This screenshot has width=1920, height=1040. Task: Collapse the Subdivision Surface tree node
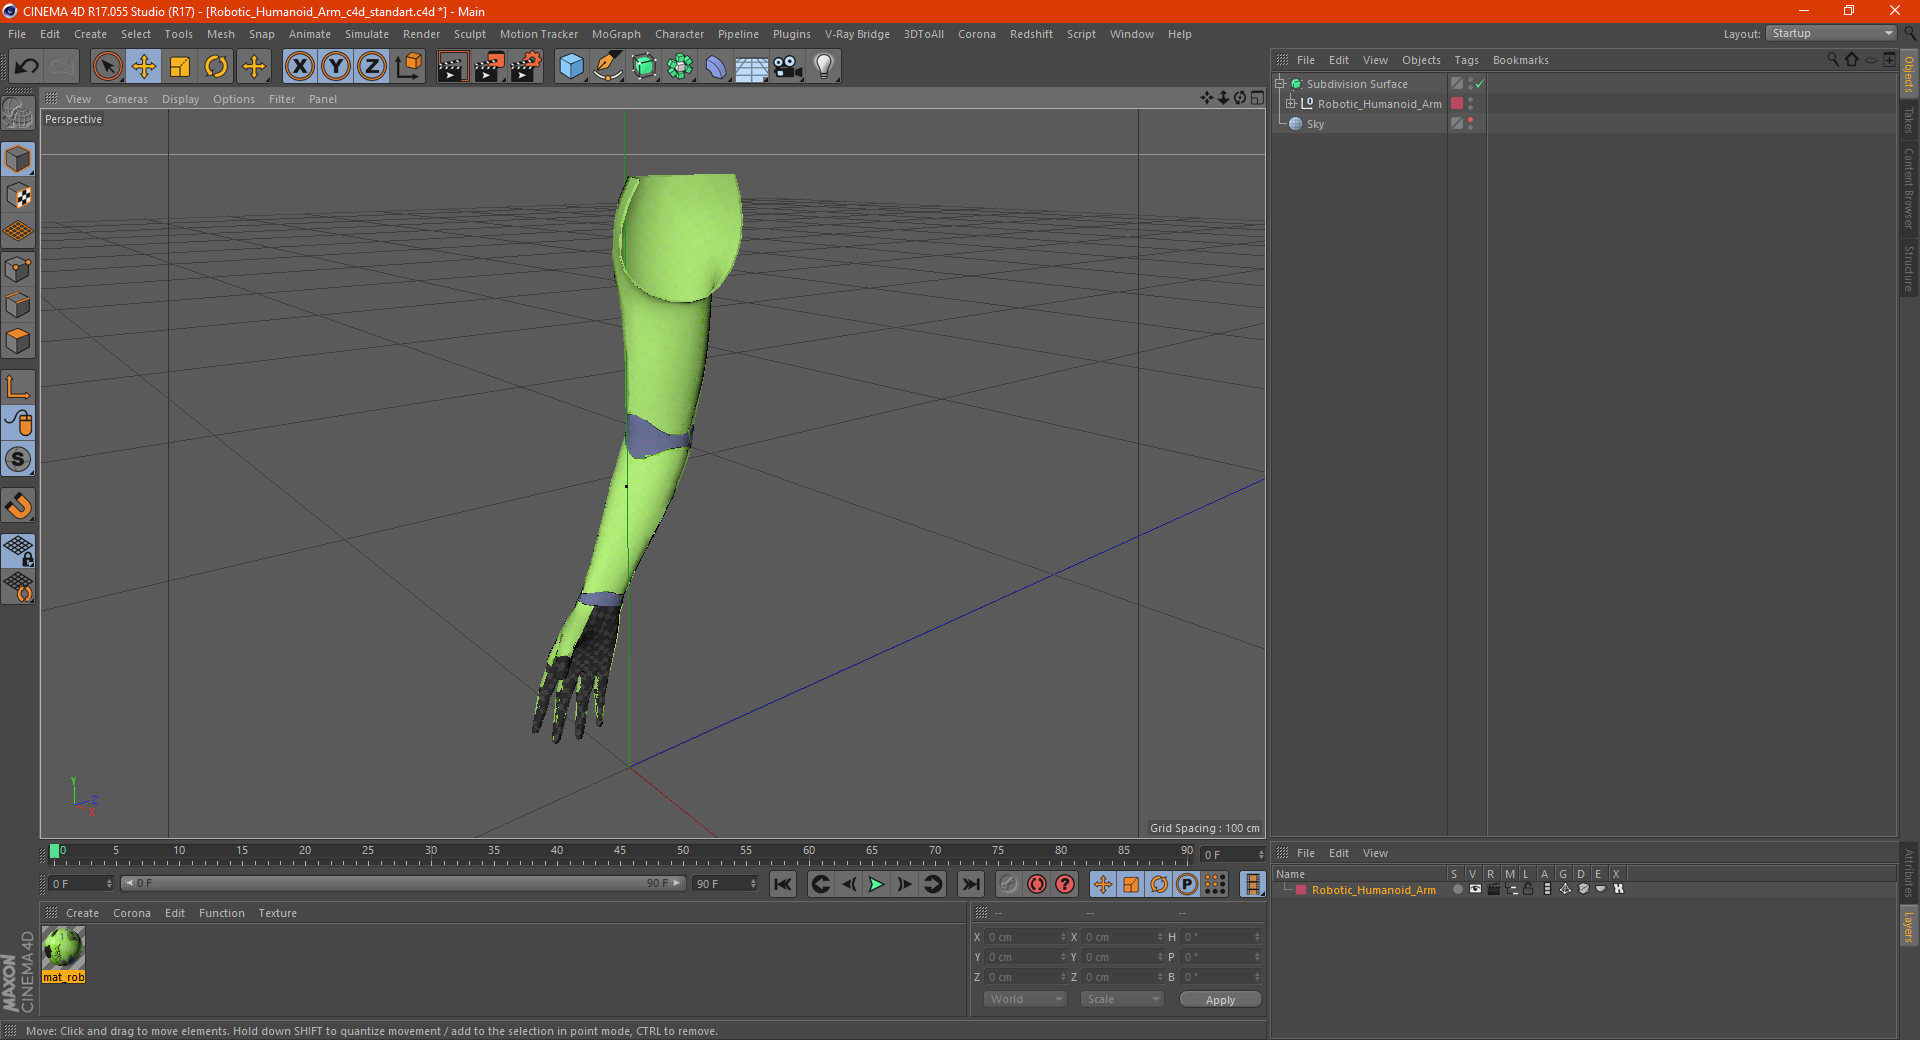pyautogui.click(x=1280, y=83)
